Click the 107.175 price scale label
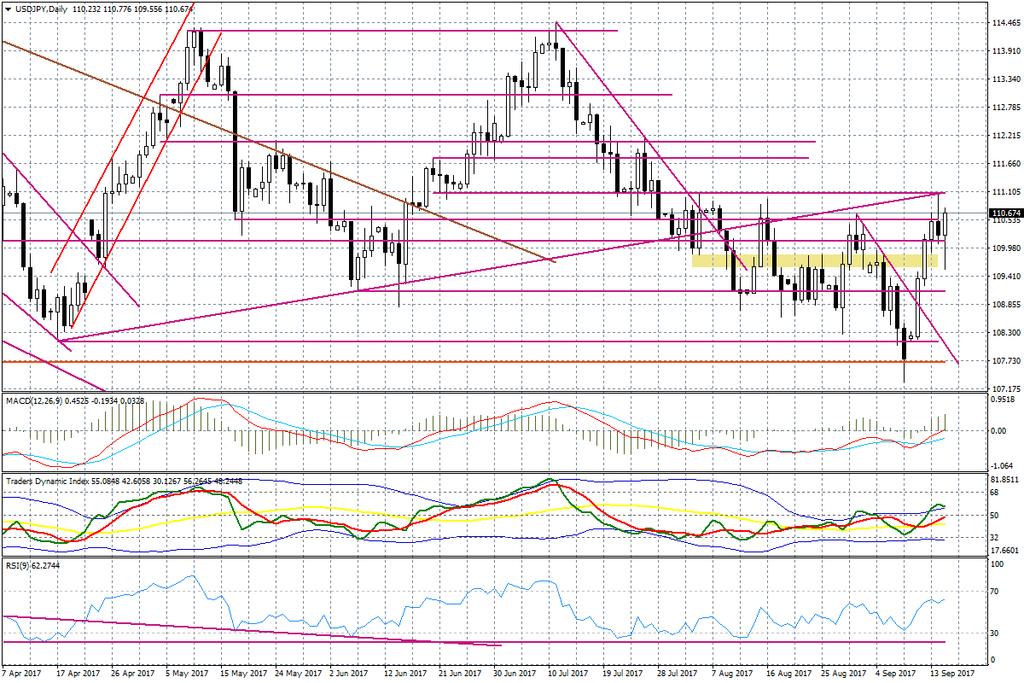1024x683 pixels. pos(1006,389)
